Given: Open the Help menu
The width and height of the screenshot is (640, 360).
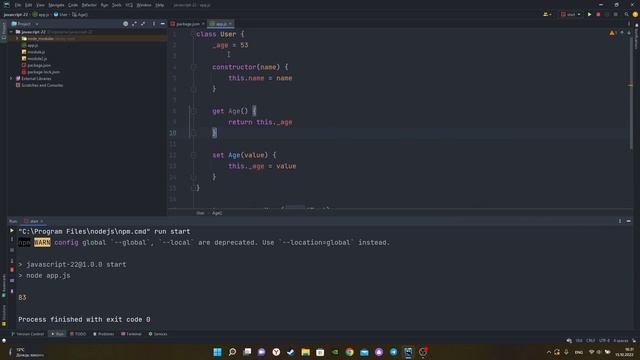Looking at the screenshot, I should click(x=160, y=5).
